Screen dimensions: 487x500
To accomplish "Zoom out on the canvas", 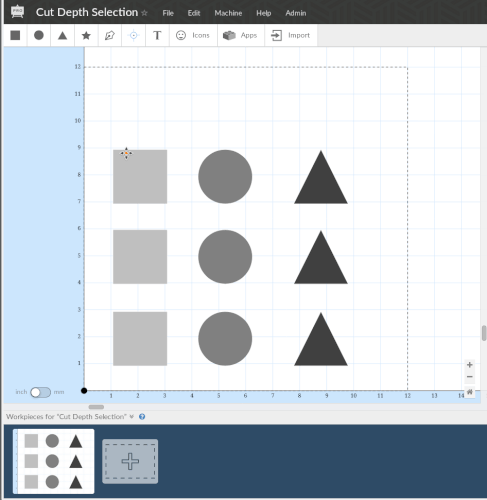I will pos(470,377).
